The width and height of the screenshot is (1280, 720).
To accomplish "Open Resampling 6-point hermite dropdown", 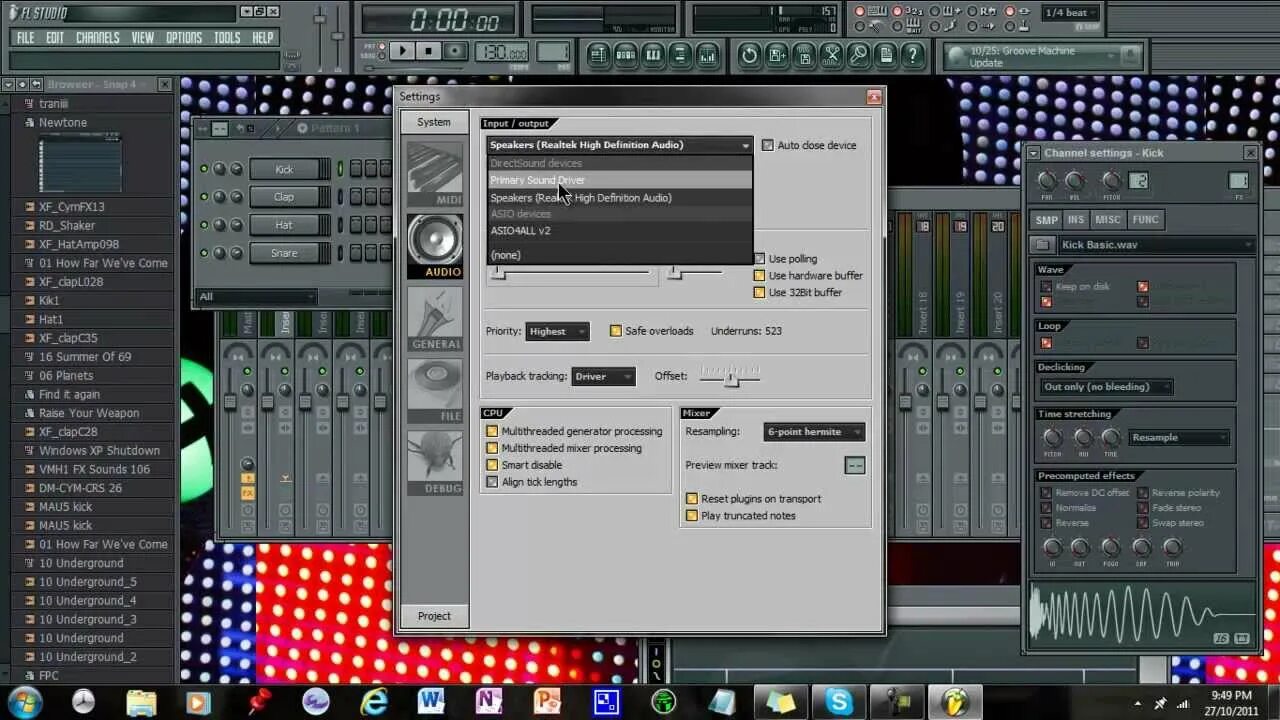I will pyautogui.click(x=814, y=432).
